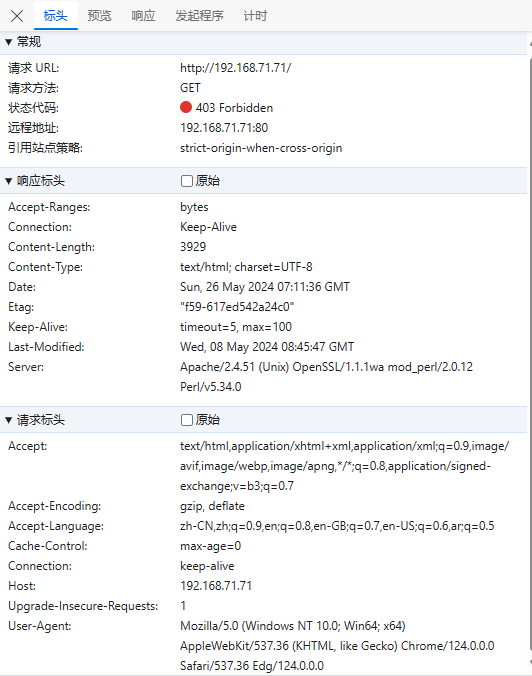Select the 标头 tab
This screenshot has height=676, width=532.
tap(56, 16)
